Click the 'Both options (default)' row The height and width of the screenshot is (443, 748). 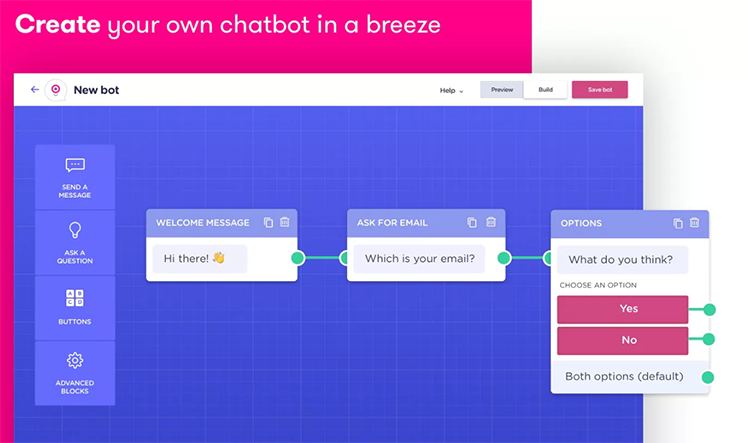point(630,377)
